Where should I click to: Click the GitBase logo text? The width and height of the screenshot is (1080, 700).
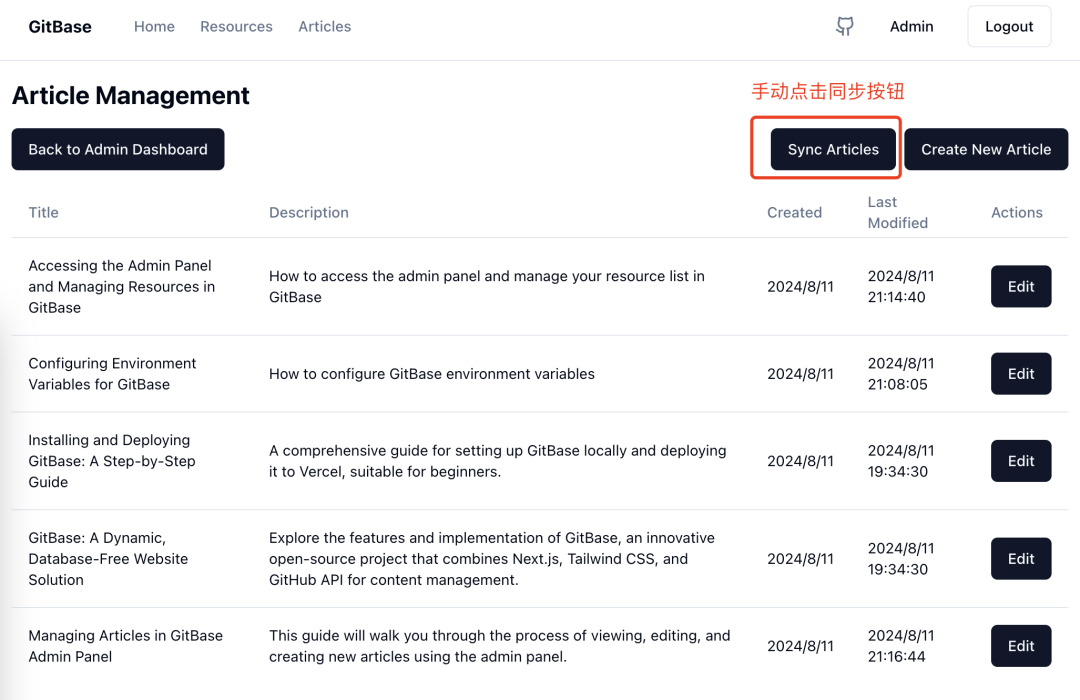tap(60, 27)
